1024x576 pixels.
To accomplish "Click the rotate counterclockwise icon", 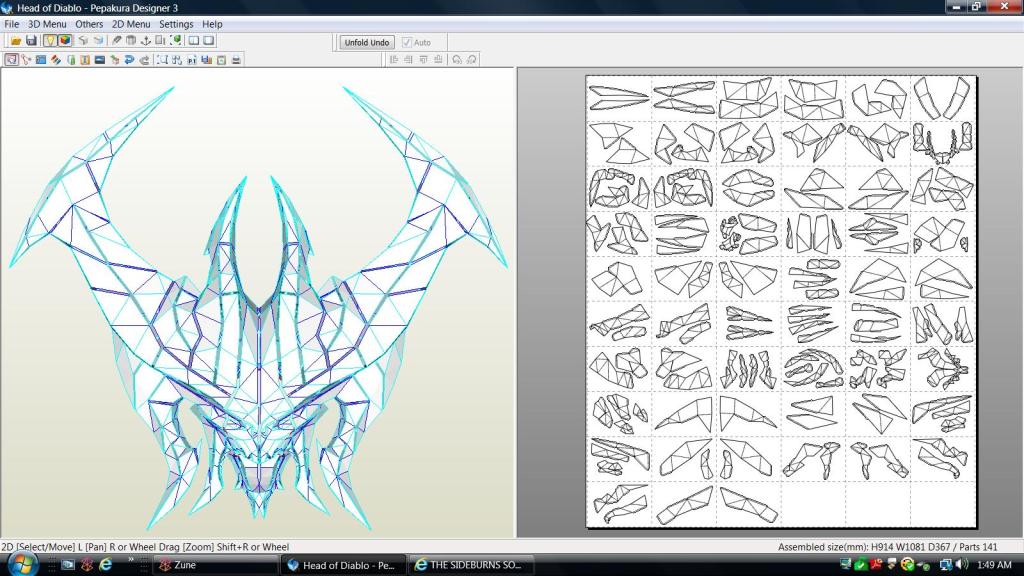I will pos(456,59).
